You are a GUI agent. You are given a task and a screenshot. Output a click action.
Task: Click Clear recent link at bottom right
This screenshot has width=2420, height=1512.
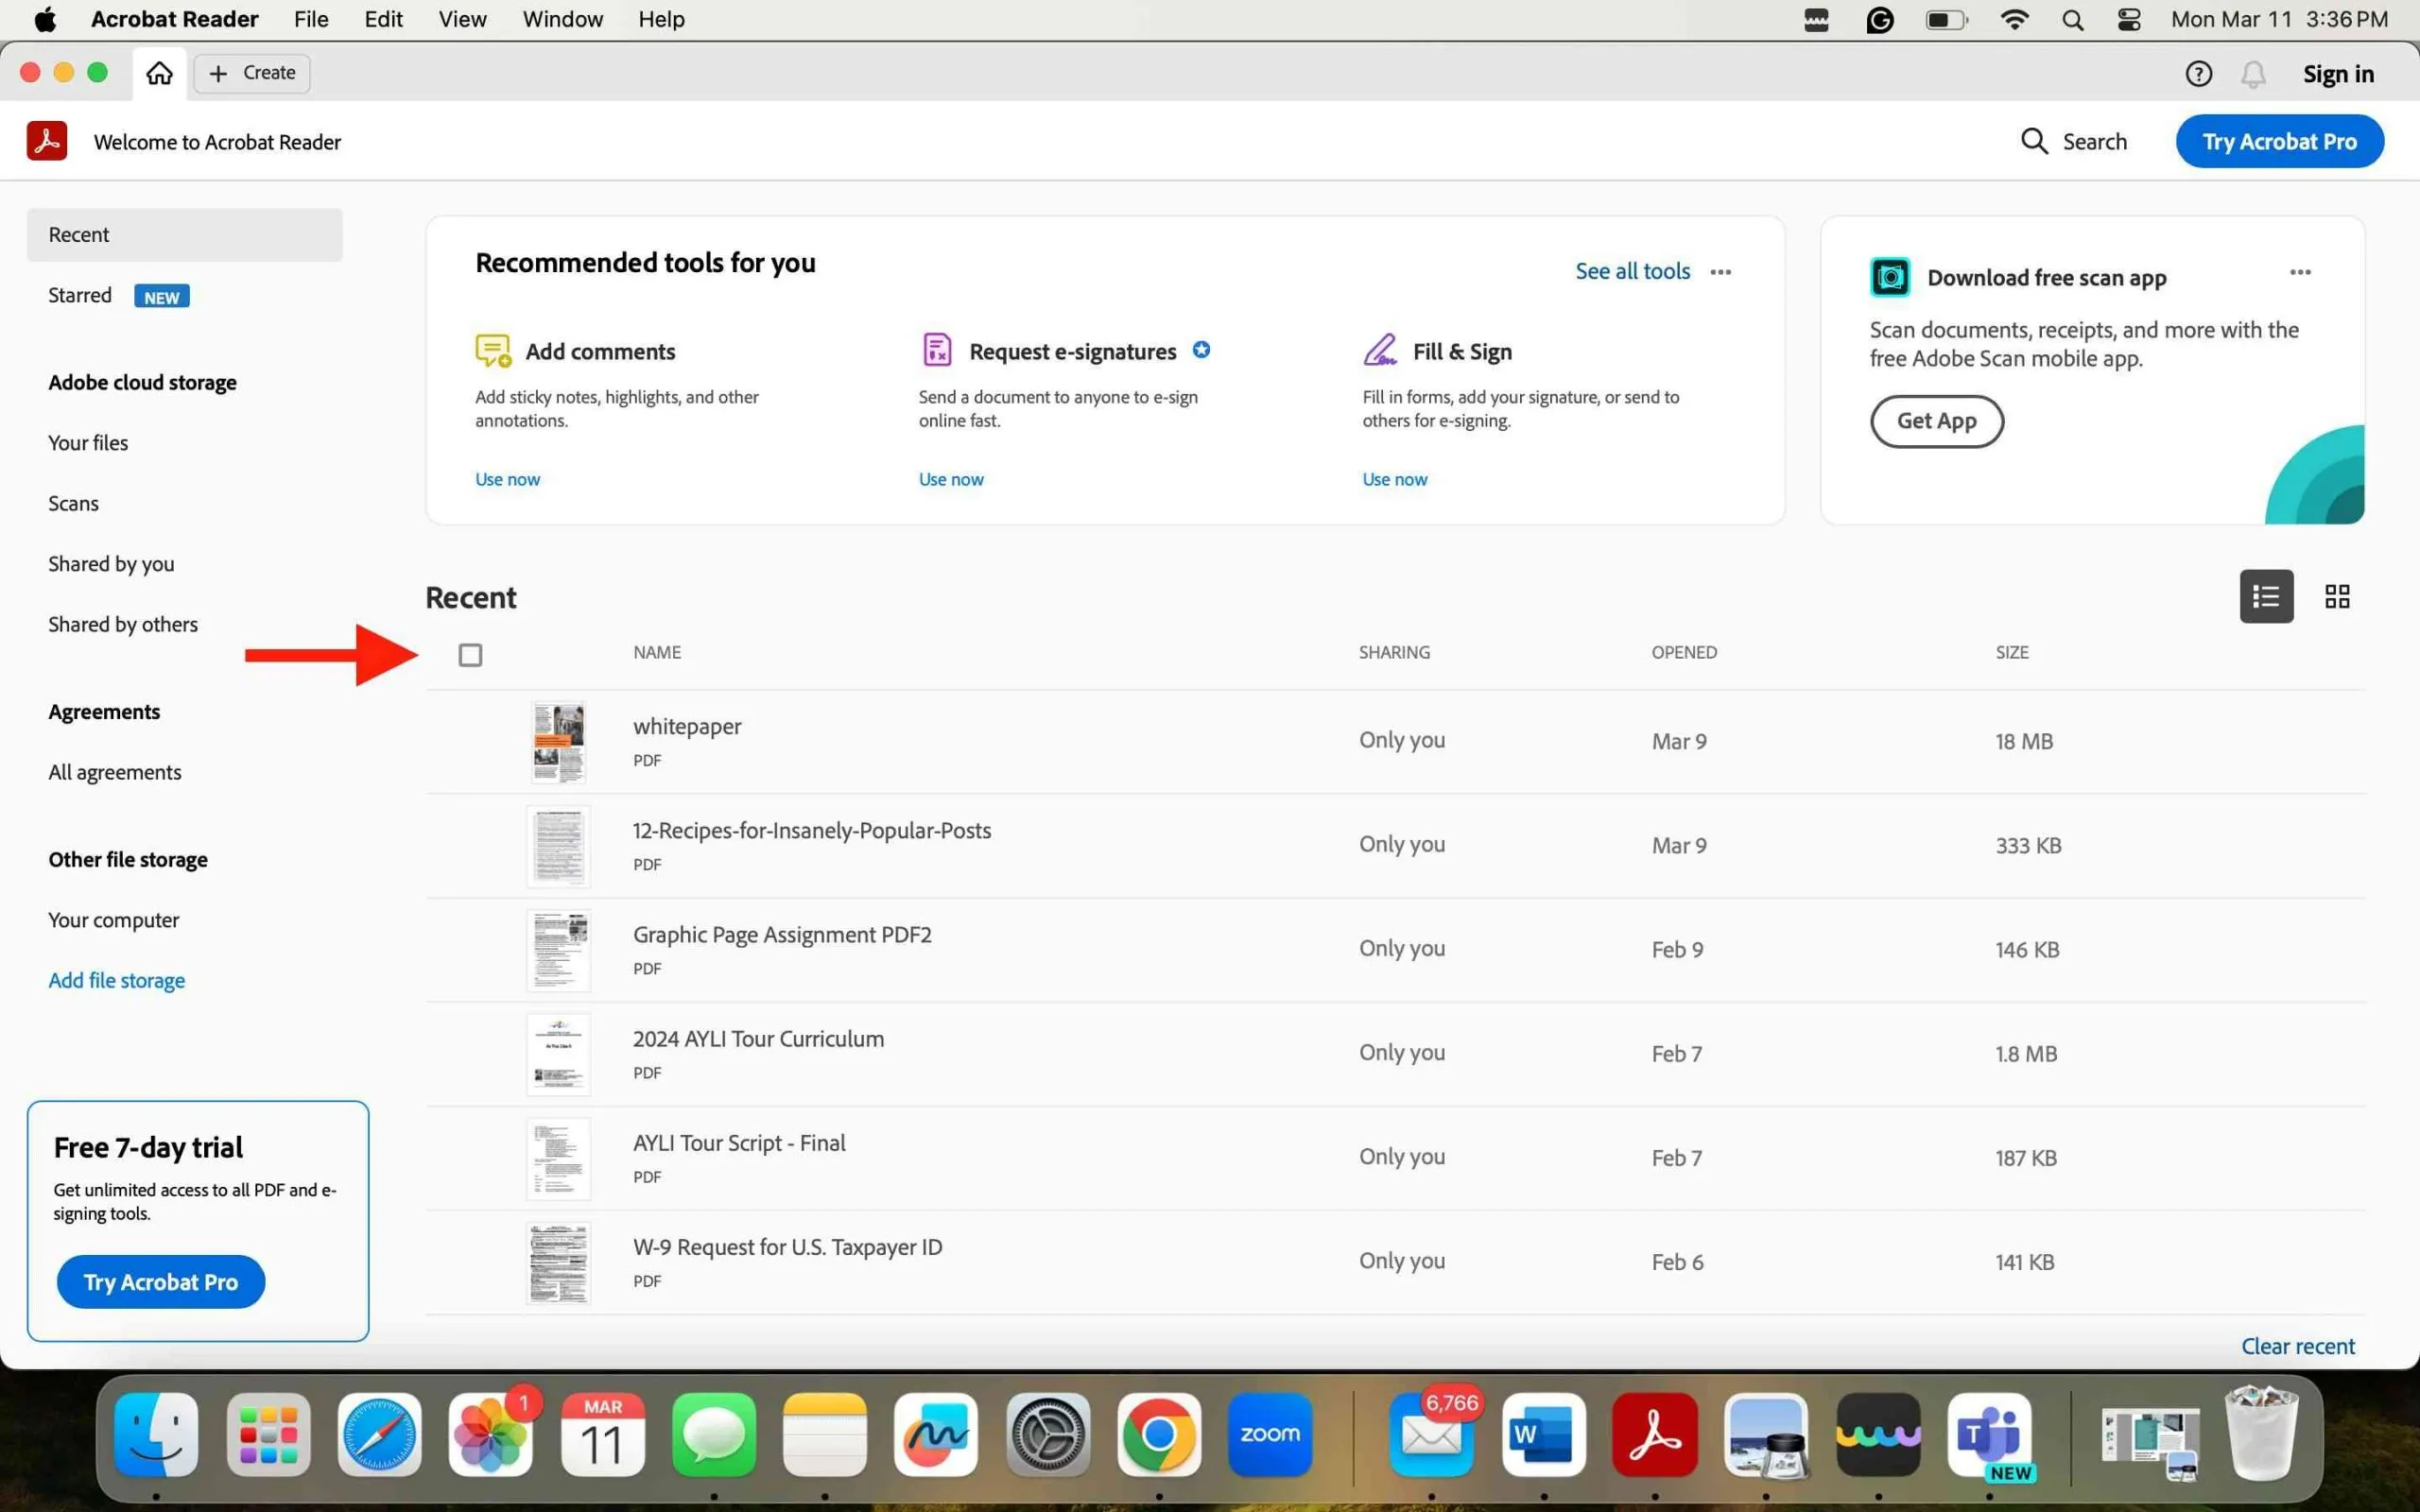pyautogui.click(x=2298, y=1345)
